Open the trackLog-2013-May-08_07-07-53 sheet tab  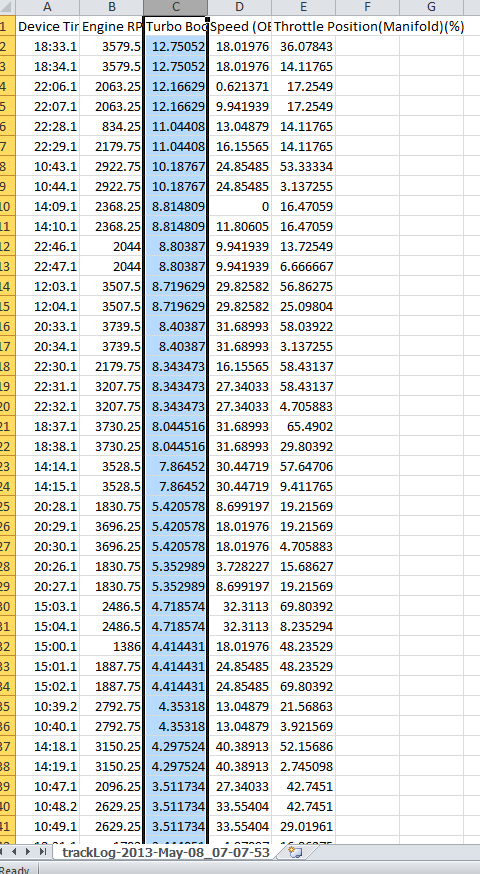(166, 852)
